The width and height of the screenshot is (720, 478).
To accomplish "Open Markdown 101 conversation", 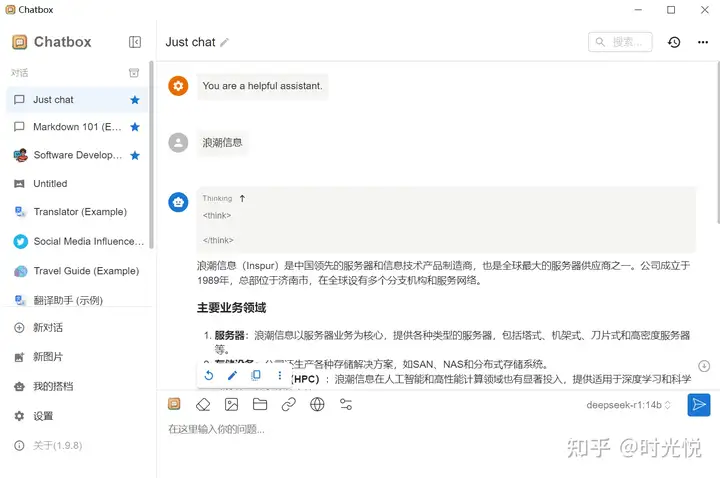I will (x=77, y=127).
